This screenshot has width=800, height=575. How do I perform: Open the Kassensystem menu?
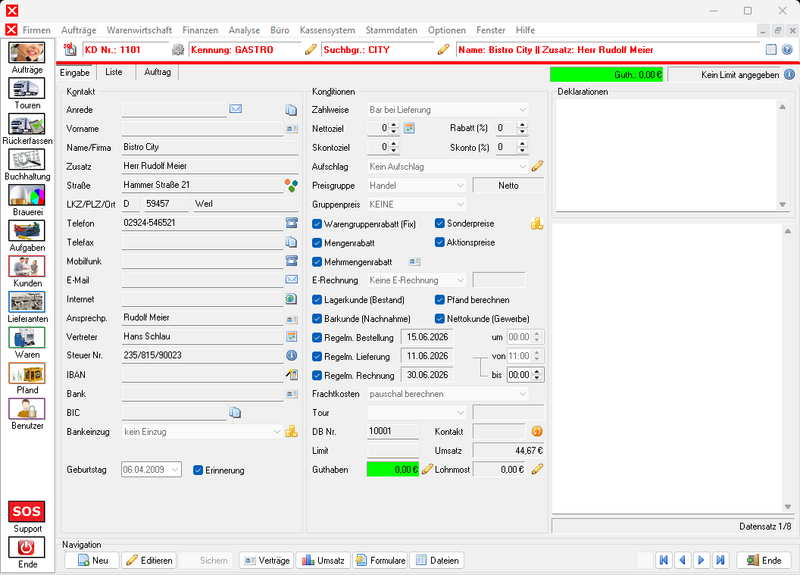(327, 30)
